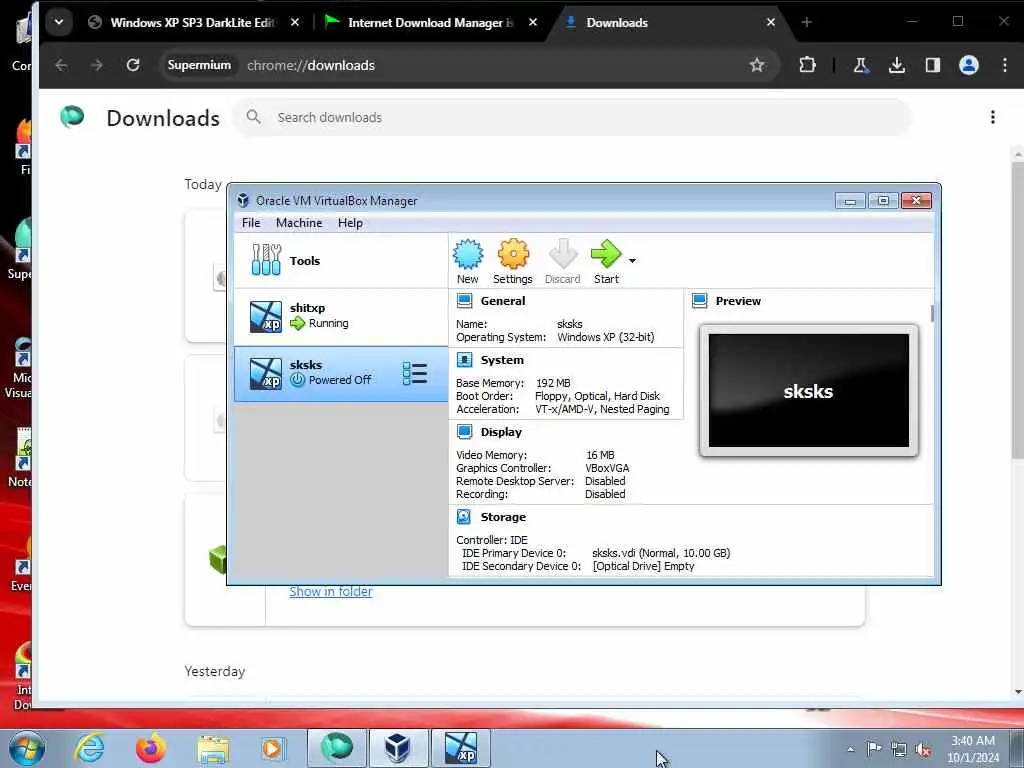This screenshot has height=768, width=1024.
Task: Reload the browser page
Action: pyautogui.click(x=133, y=65)
